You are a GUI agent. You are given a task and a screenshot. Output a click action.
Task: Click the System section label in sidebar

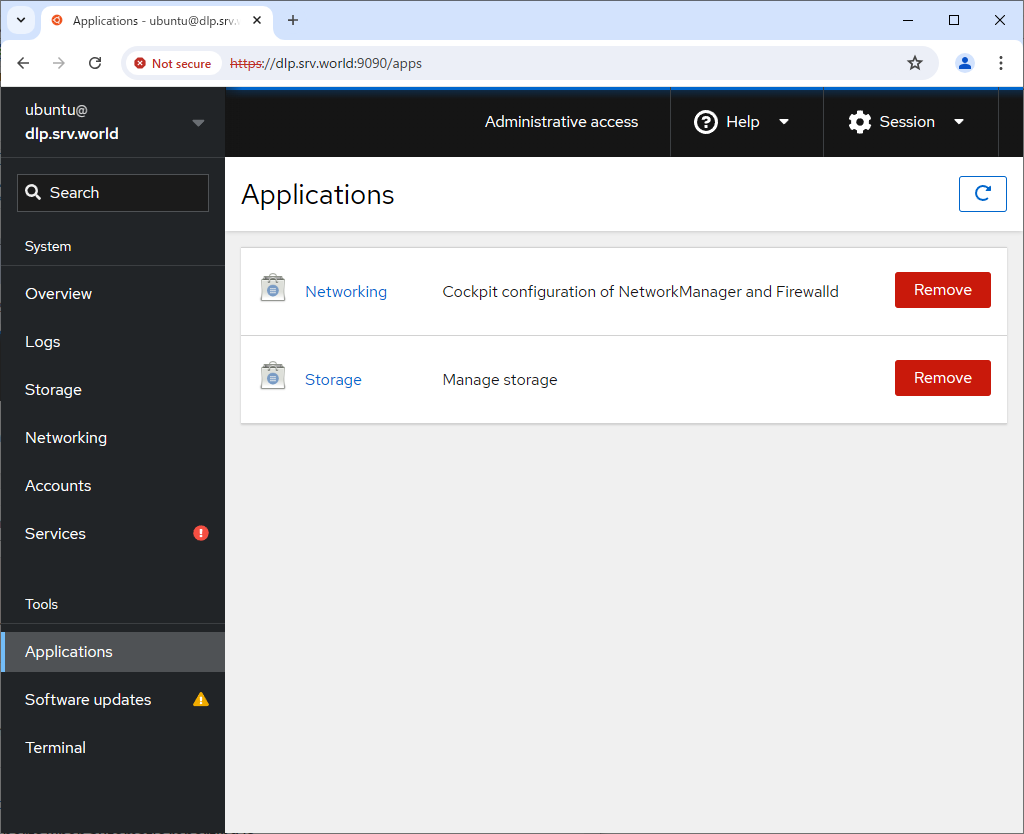[48, 246]
